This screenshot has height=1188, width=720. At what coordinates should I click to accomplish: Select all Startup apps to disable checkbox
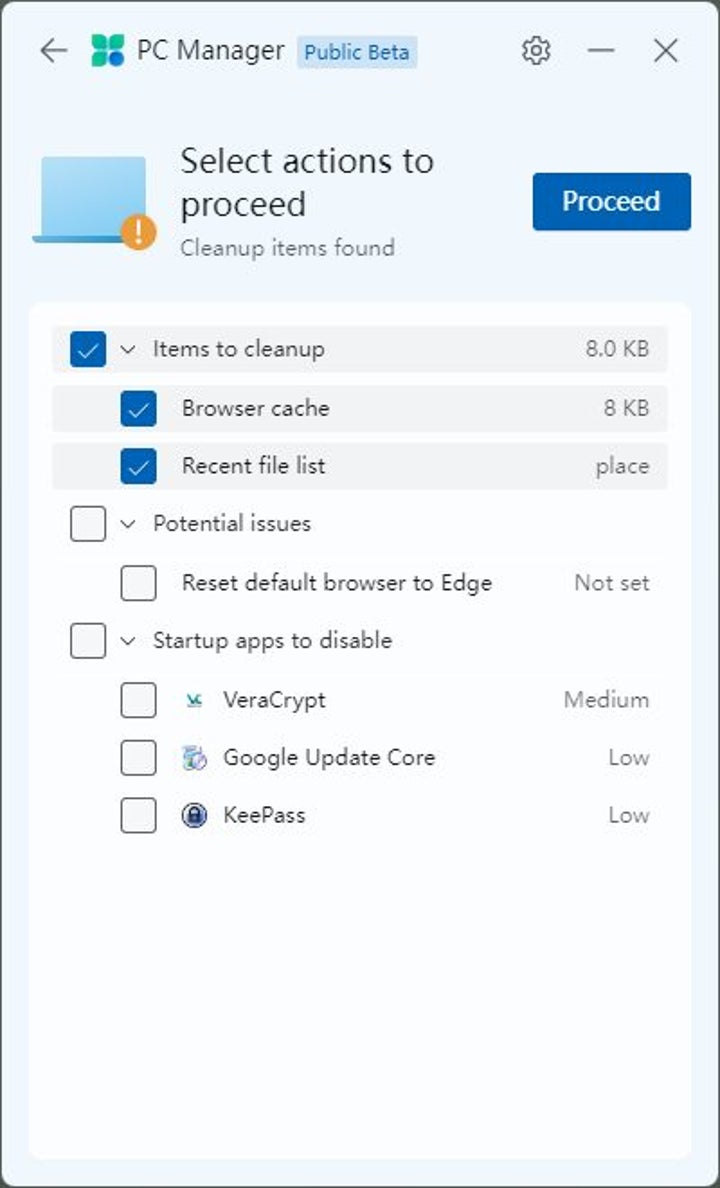point(88,641)
